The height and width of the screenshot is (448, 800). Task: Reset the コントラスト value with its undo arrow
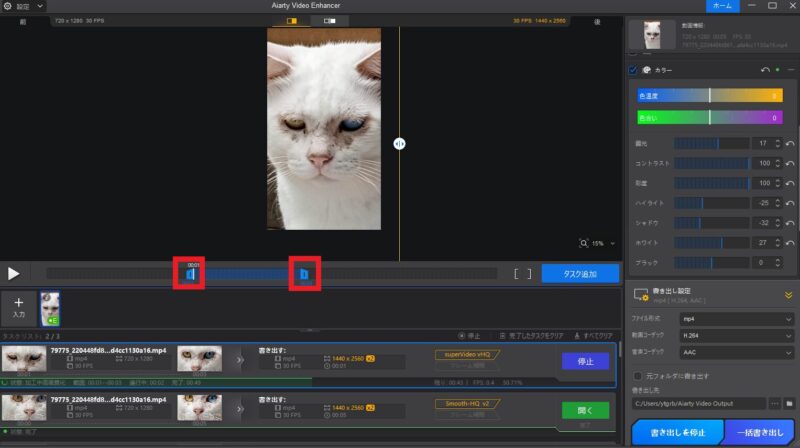(x=790, y=163)
